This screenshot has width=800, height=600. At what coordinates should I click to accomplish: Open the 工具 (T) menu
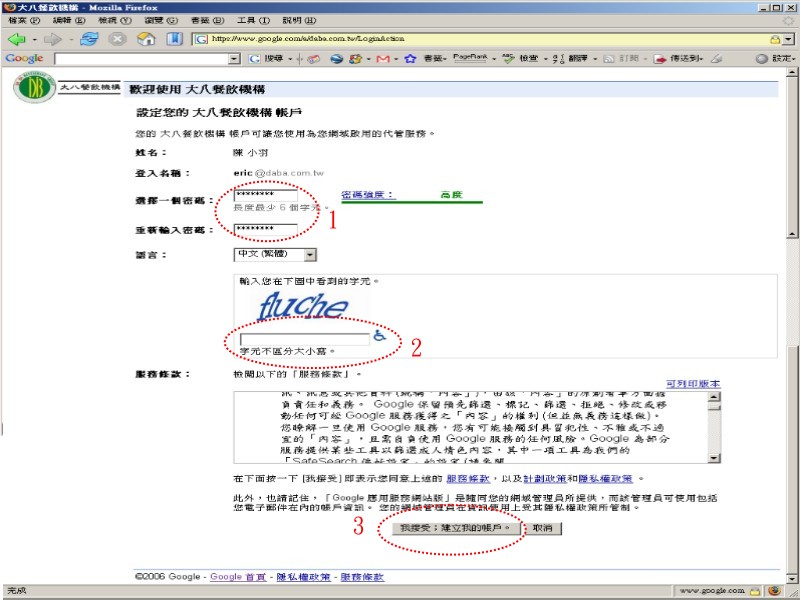tap(253, 20)
